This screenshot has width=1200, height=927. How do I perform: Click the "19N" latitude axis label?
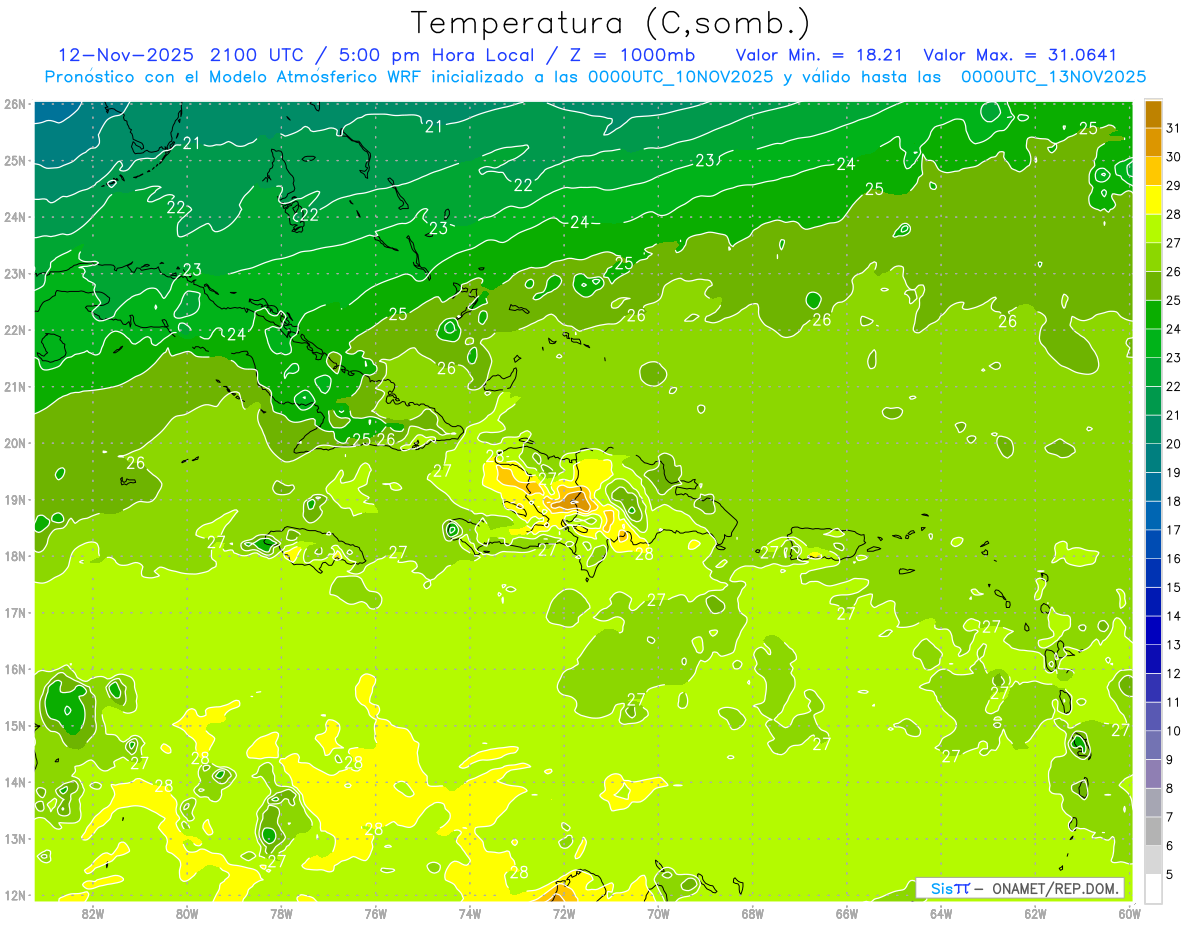(15, 500)
